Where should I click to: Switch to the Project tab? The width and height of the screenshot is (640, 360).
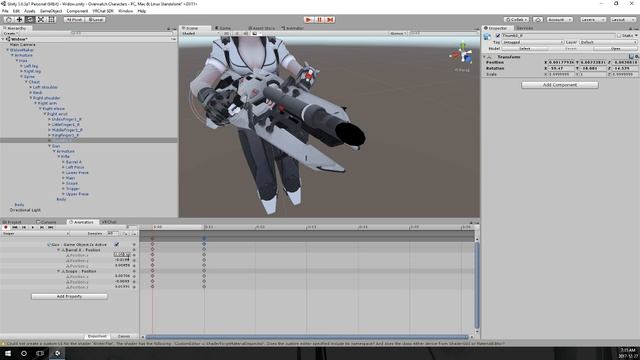[12, 222]
